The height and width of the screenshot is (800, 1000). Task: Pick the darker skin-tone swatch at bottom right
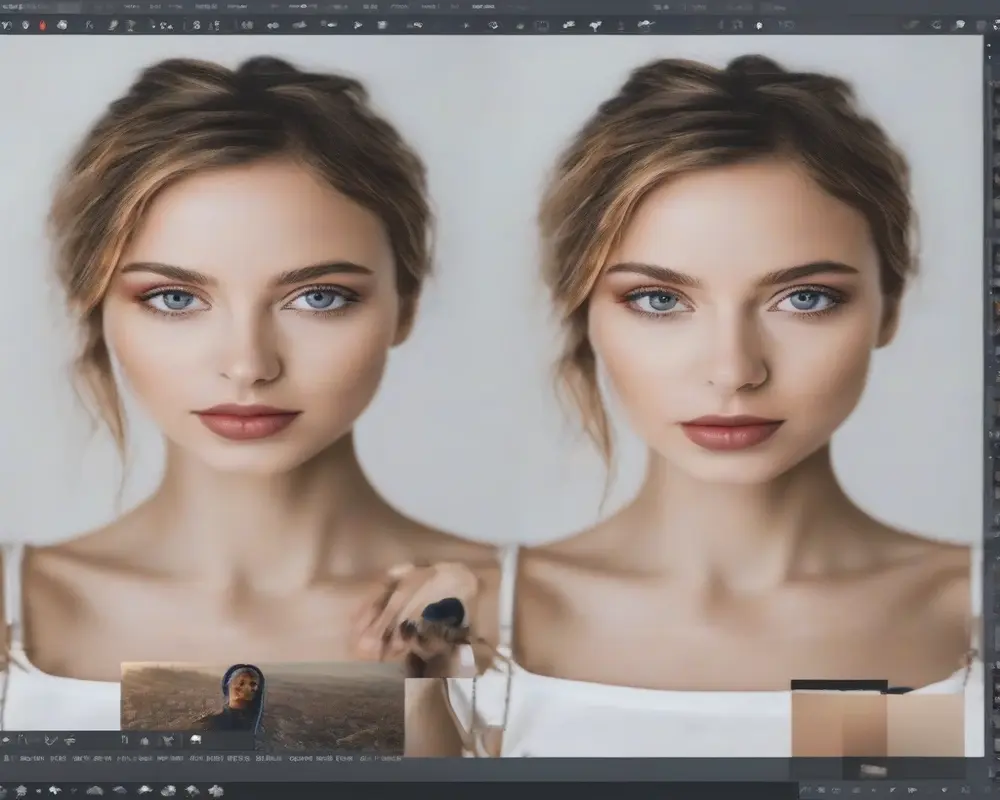coord(839,724)
